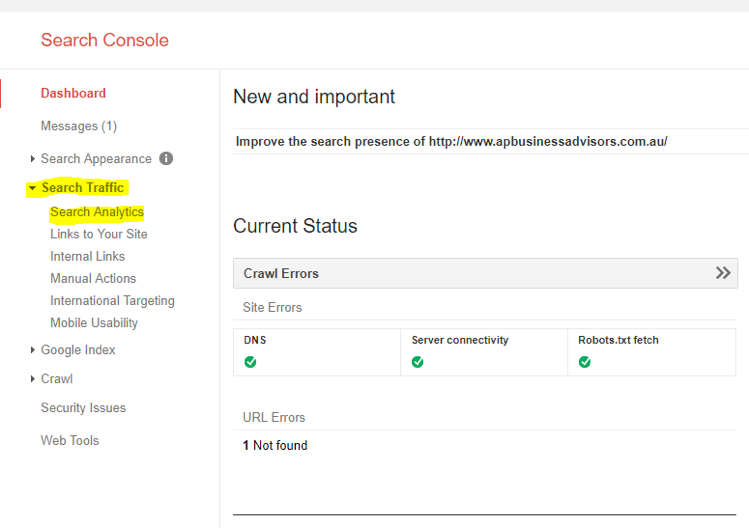
Task: Open the Internal Links page
Action: (88, 256)
